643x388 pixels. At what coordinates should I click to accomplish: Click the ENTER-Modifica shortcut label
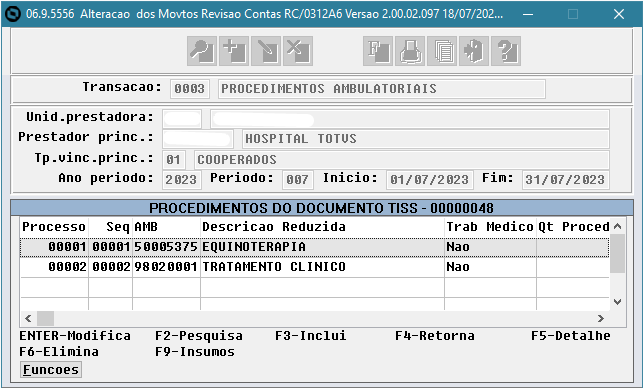click(x=75, y=336)
